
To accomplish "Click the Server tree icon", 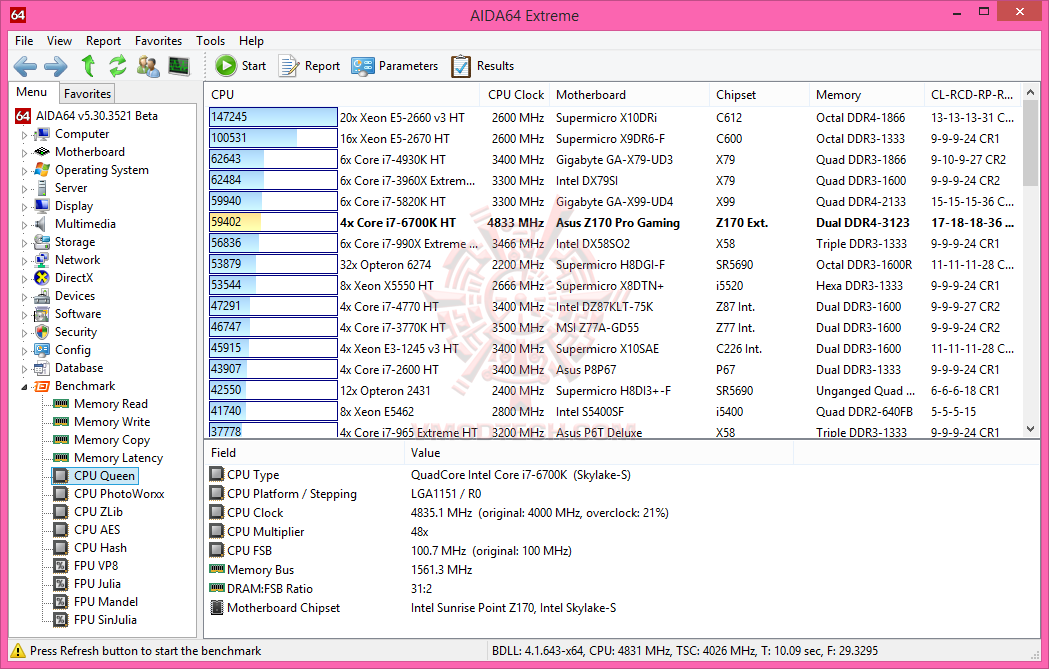I will point(42,188).
